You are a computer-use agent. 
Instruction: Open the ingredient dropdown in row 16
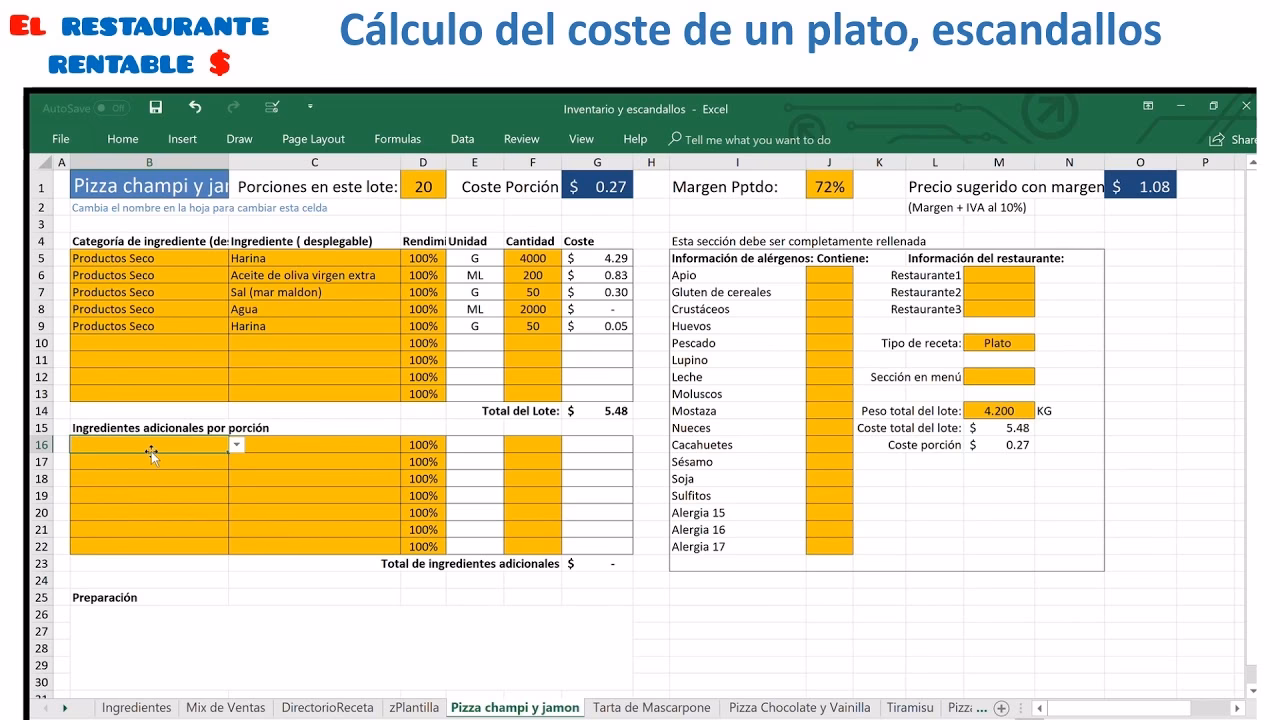click(x=237, y=444)
